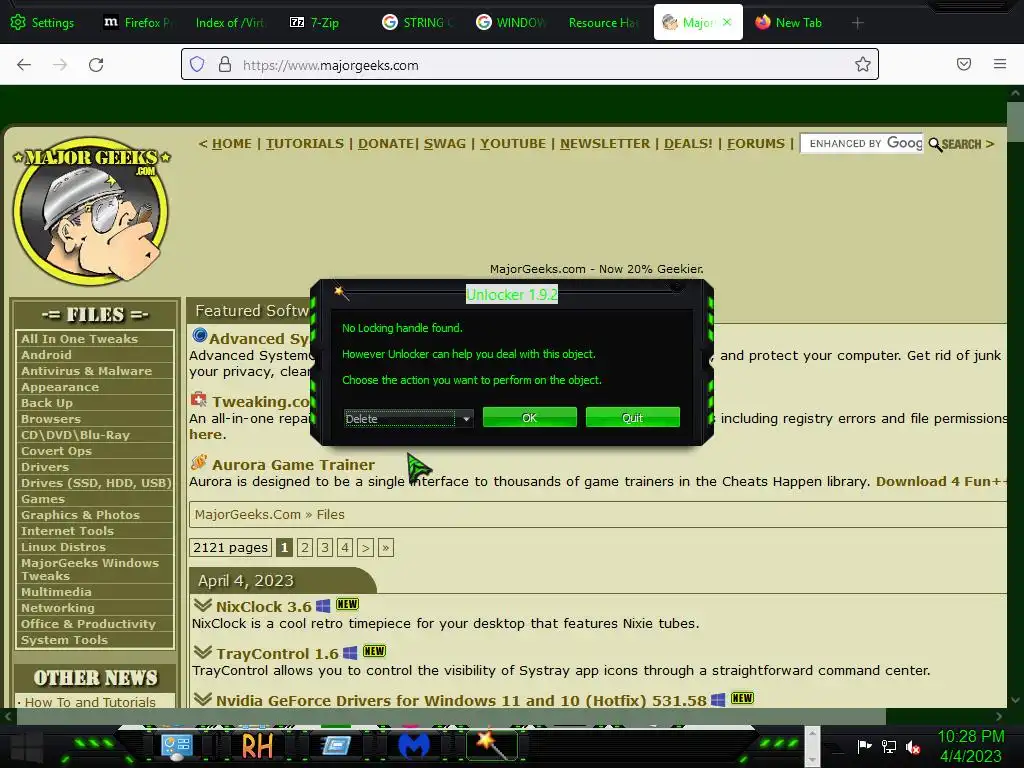Go to page 4 of the file listing
The height and width of the screenshot is (768, 1024).
[345, 547]
